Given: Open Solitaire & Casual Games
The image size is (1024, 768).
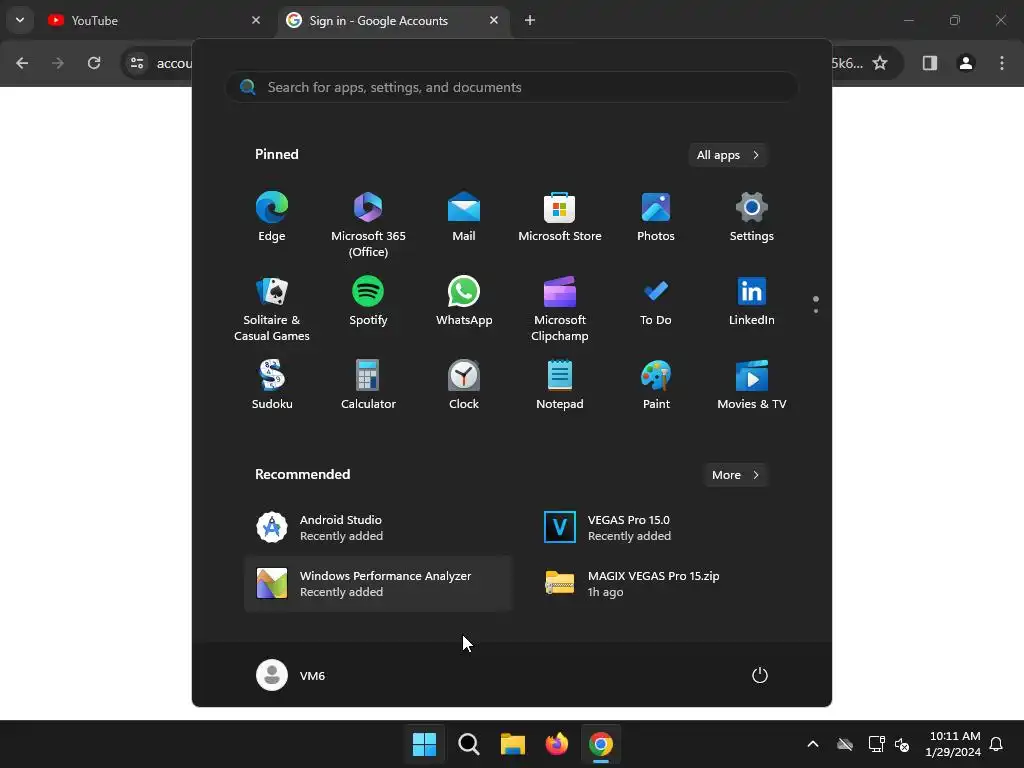Looking at the screenshot, I should click(x=272, y=310).
